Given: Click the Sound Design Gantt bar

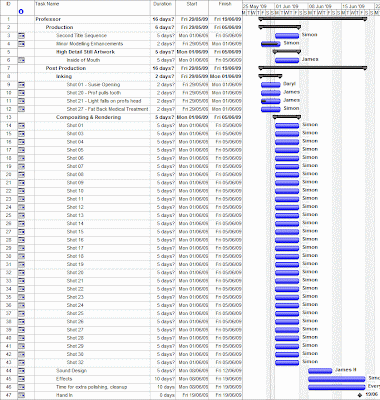Looking at the screenshot, I should 320,371.
